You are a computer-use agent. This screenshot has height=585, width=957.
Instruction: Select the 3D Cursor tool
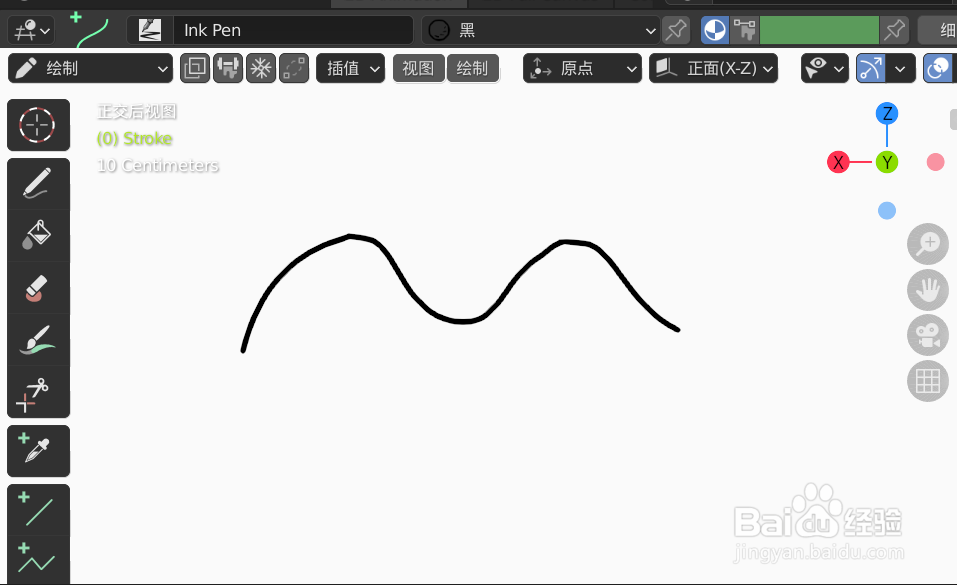[x=38, y=125]
